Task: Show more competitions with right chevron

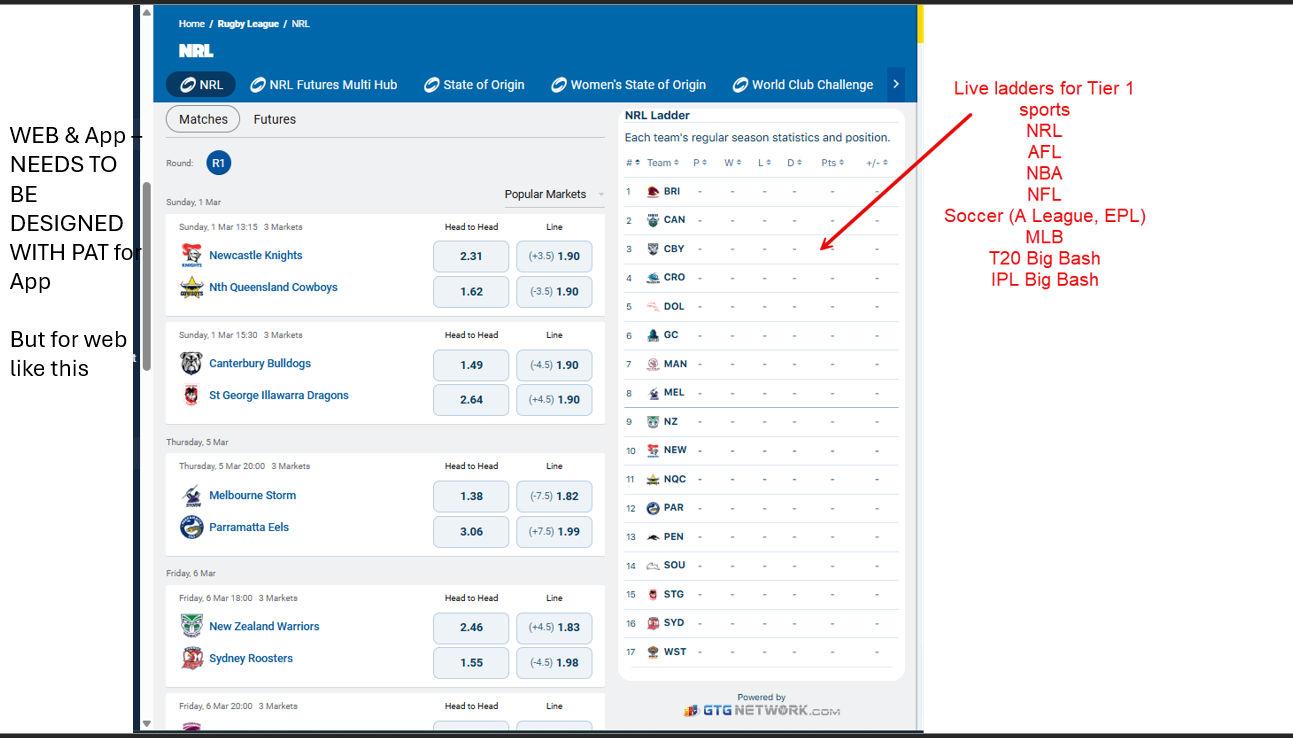Action: [896, 85]
